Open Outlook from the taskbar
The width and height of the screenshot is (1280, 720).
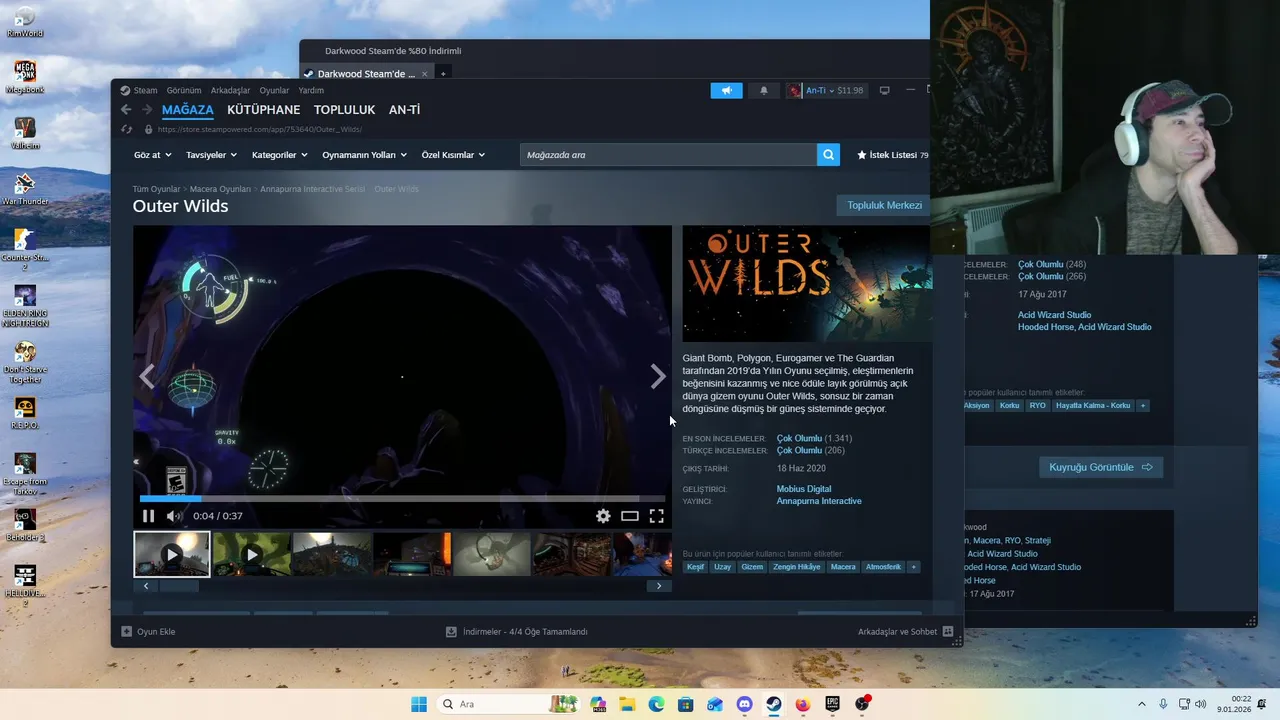tap(715, 704)
